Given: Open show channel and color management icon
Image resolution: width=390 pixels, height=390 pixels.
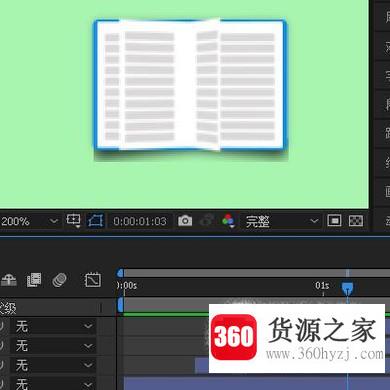Looking at the screenshot, I should pos(228,221).
